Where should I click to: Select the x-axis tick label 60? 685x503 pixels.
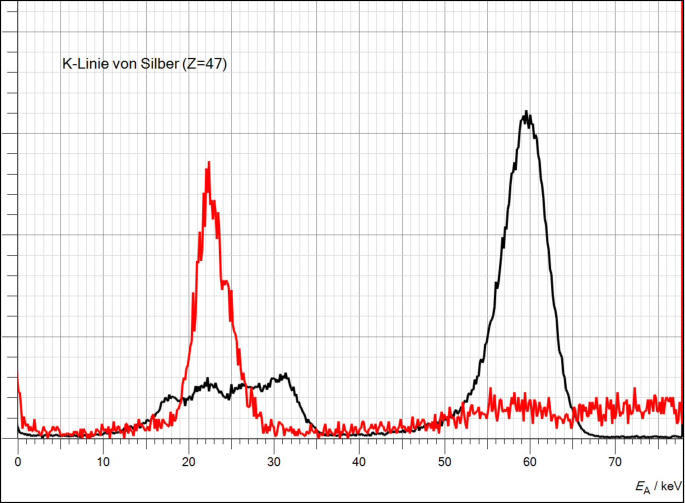click(x=530, y=462)
